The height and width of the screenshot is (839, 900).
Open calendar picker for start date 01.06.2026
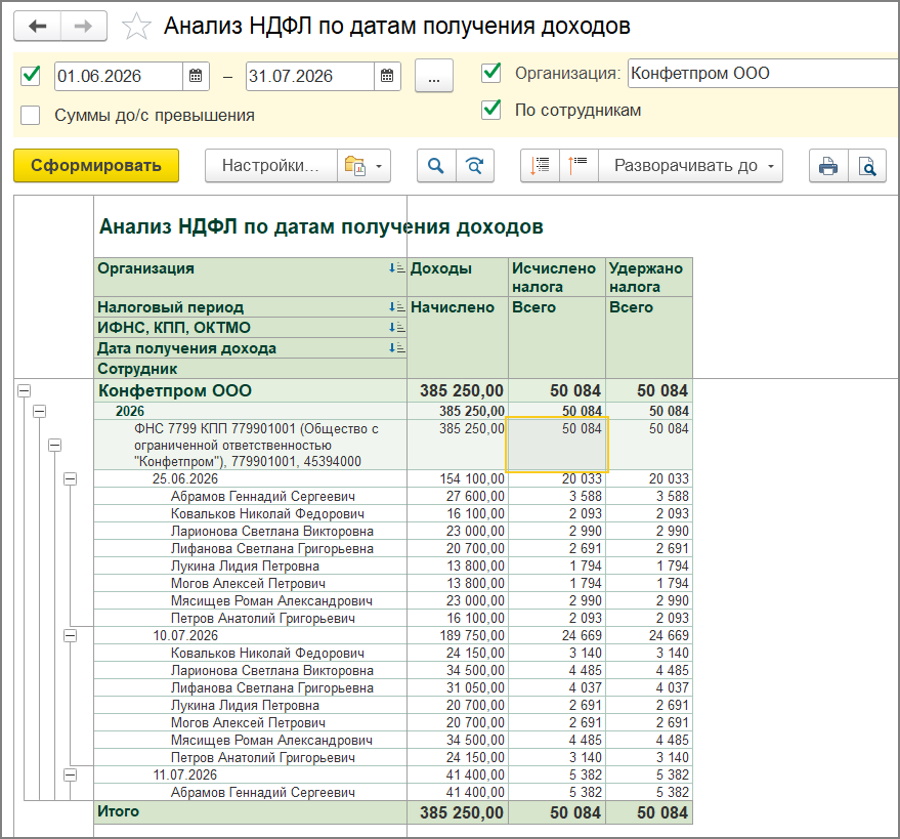196,76
